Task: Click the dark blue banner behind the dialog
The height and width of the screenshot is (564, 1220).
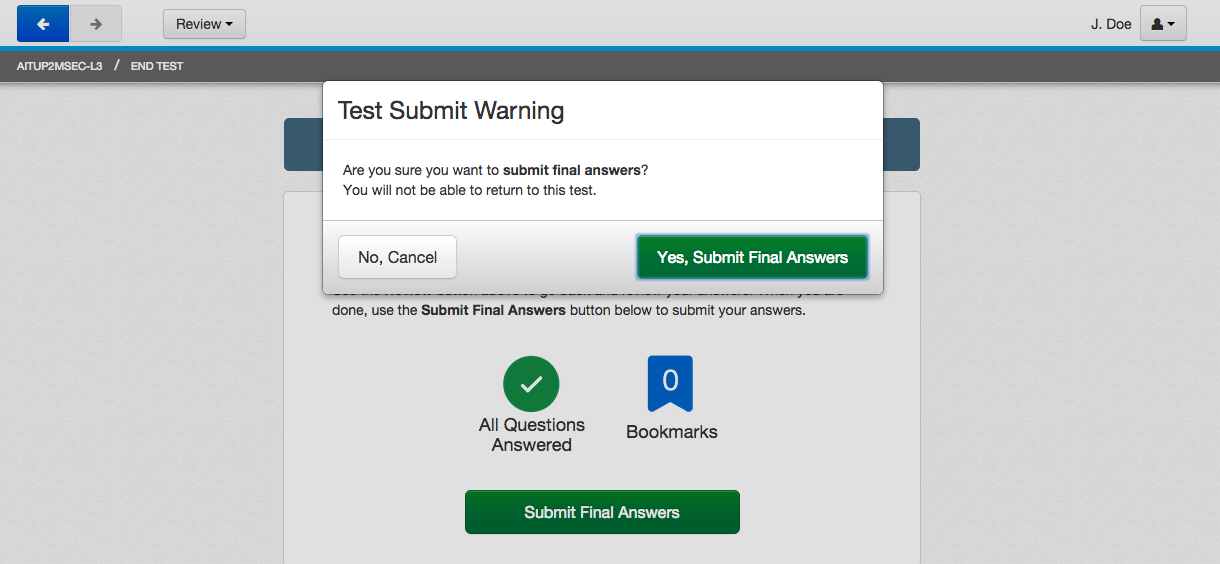Action: click(x=901, y=145)
